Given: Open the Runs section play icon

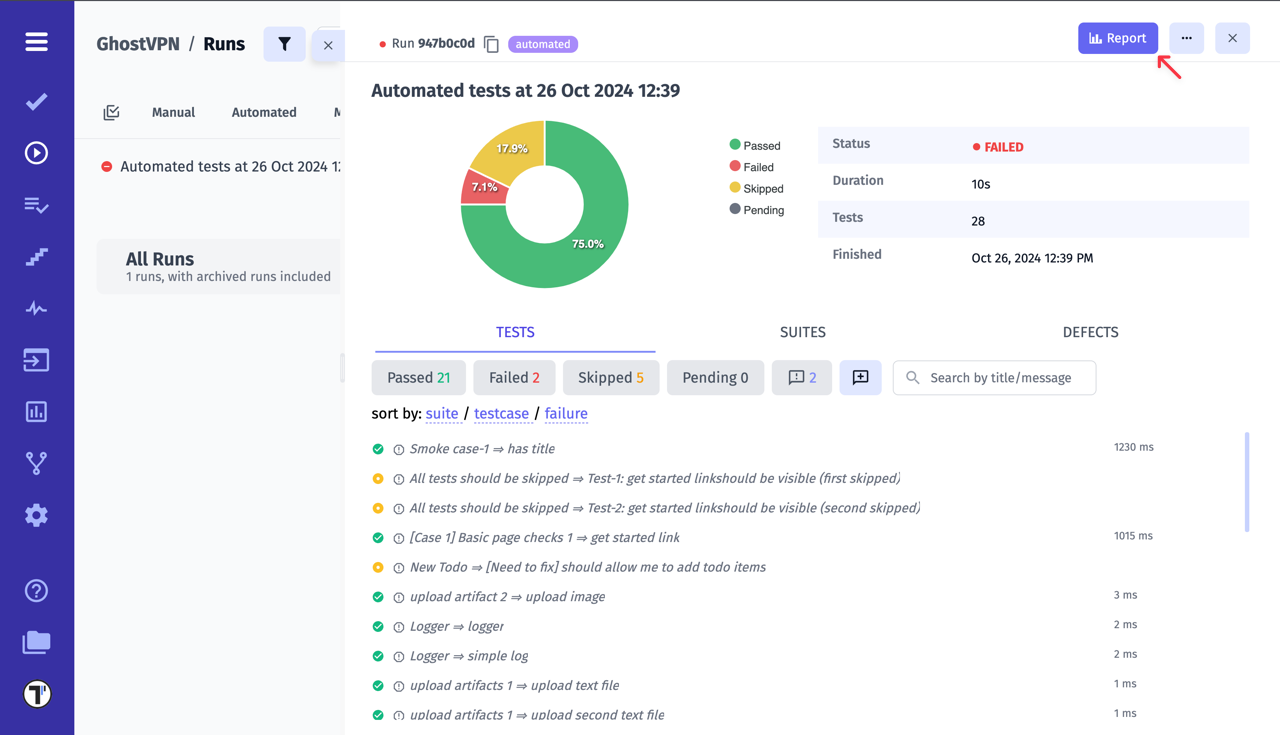Looking at the screenshot, I should 36,153.
